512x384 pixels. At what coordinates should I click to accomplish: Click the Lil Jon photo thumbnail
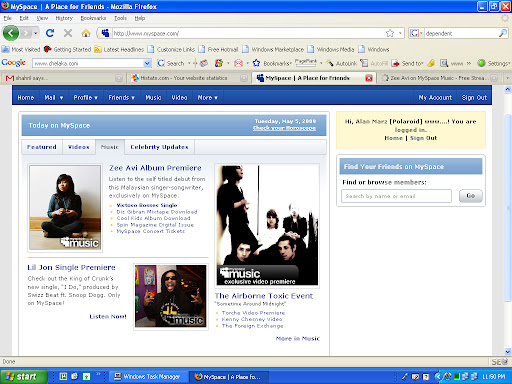pos(171,296)
